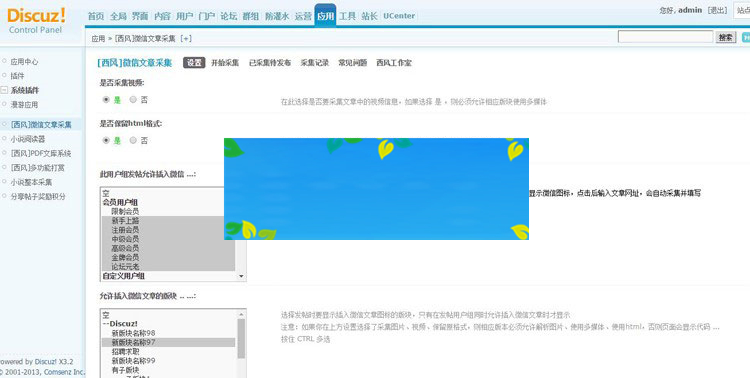
Task: Select 新版块名称98 in the forum list
Action: (133, 333)
